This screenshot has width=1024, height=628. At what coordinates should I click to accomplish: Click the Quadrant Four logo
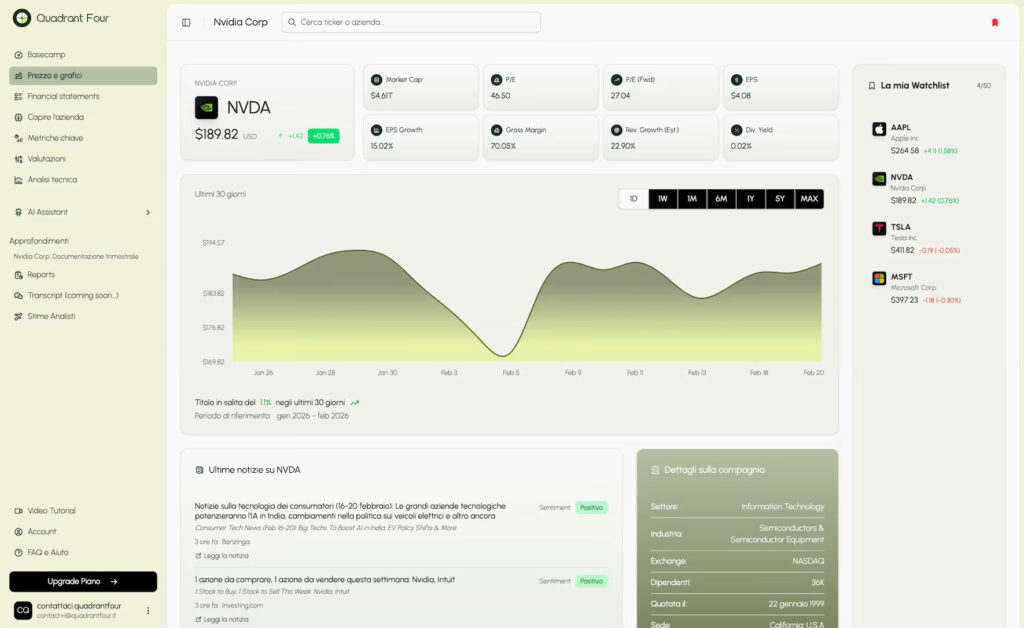coord(22,18)
